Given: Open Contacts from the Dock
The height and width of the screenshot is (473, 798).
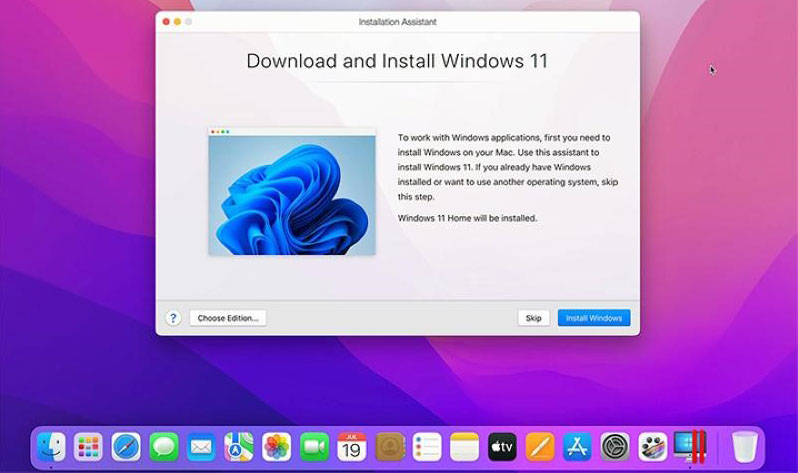Looking at the screenshot, I should coord(389,447).
